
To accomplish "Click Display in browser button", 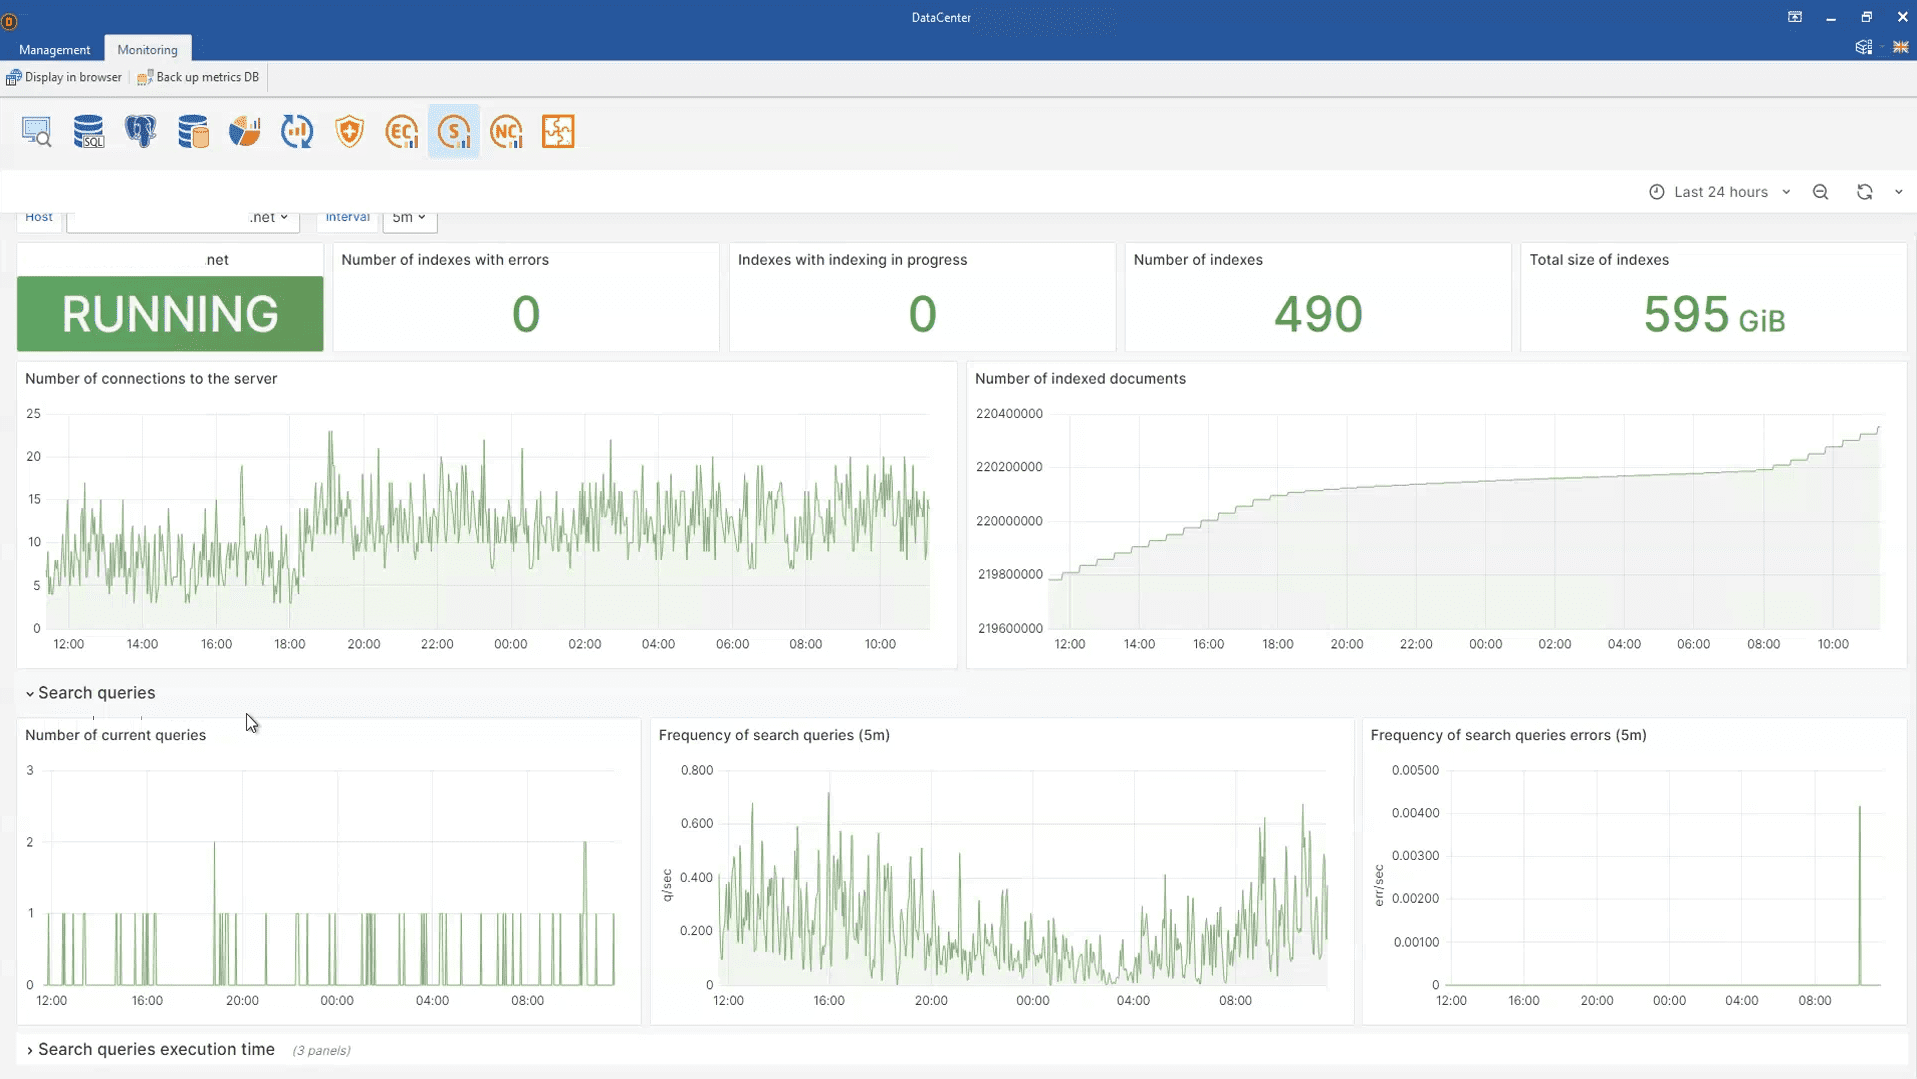I will tap(64, 77).
